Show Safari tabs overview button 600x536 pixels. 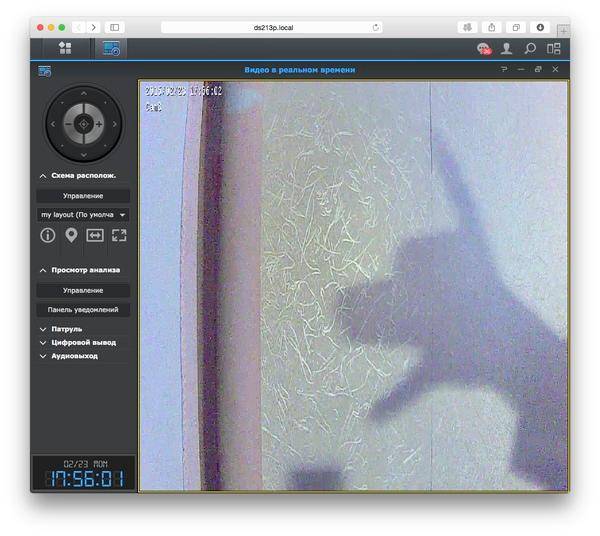(516, 28)
